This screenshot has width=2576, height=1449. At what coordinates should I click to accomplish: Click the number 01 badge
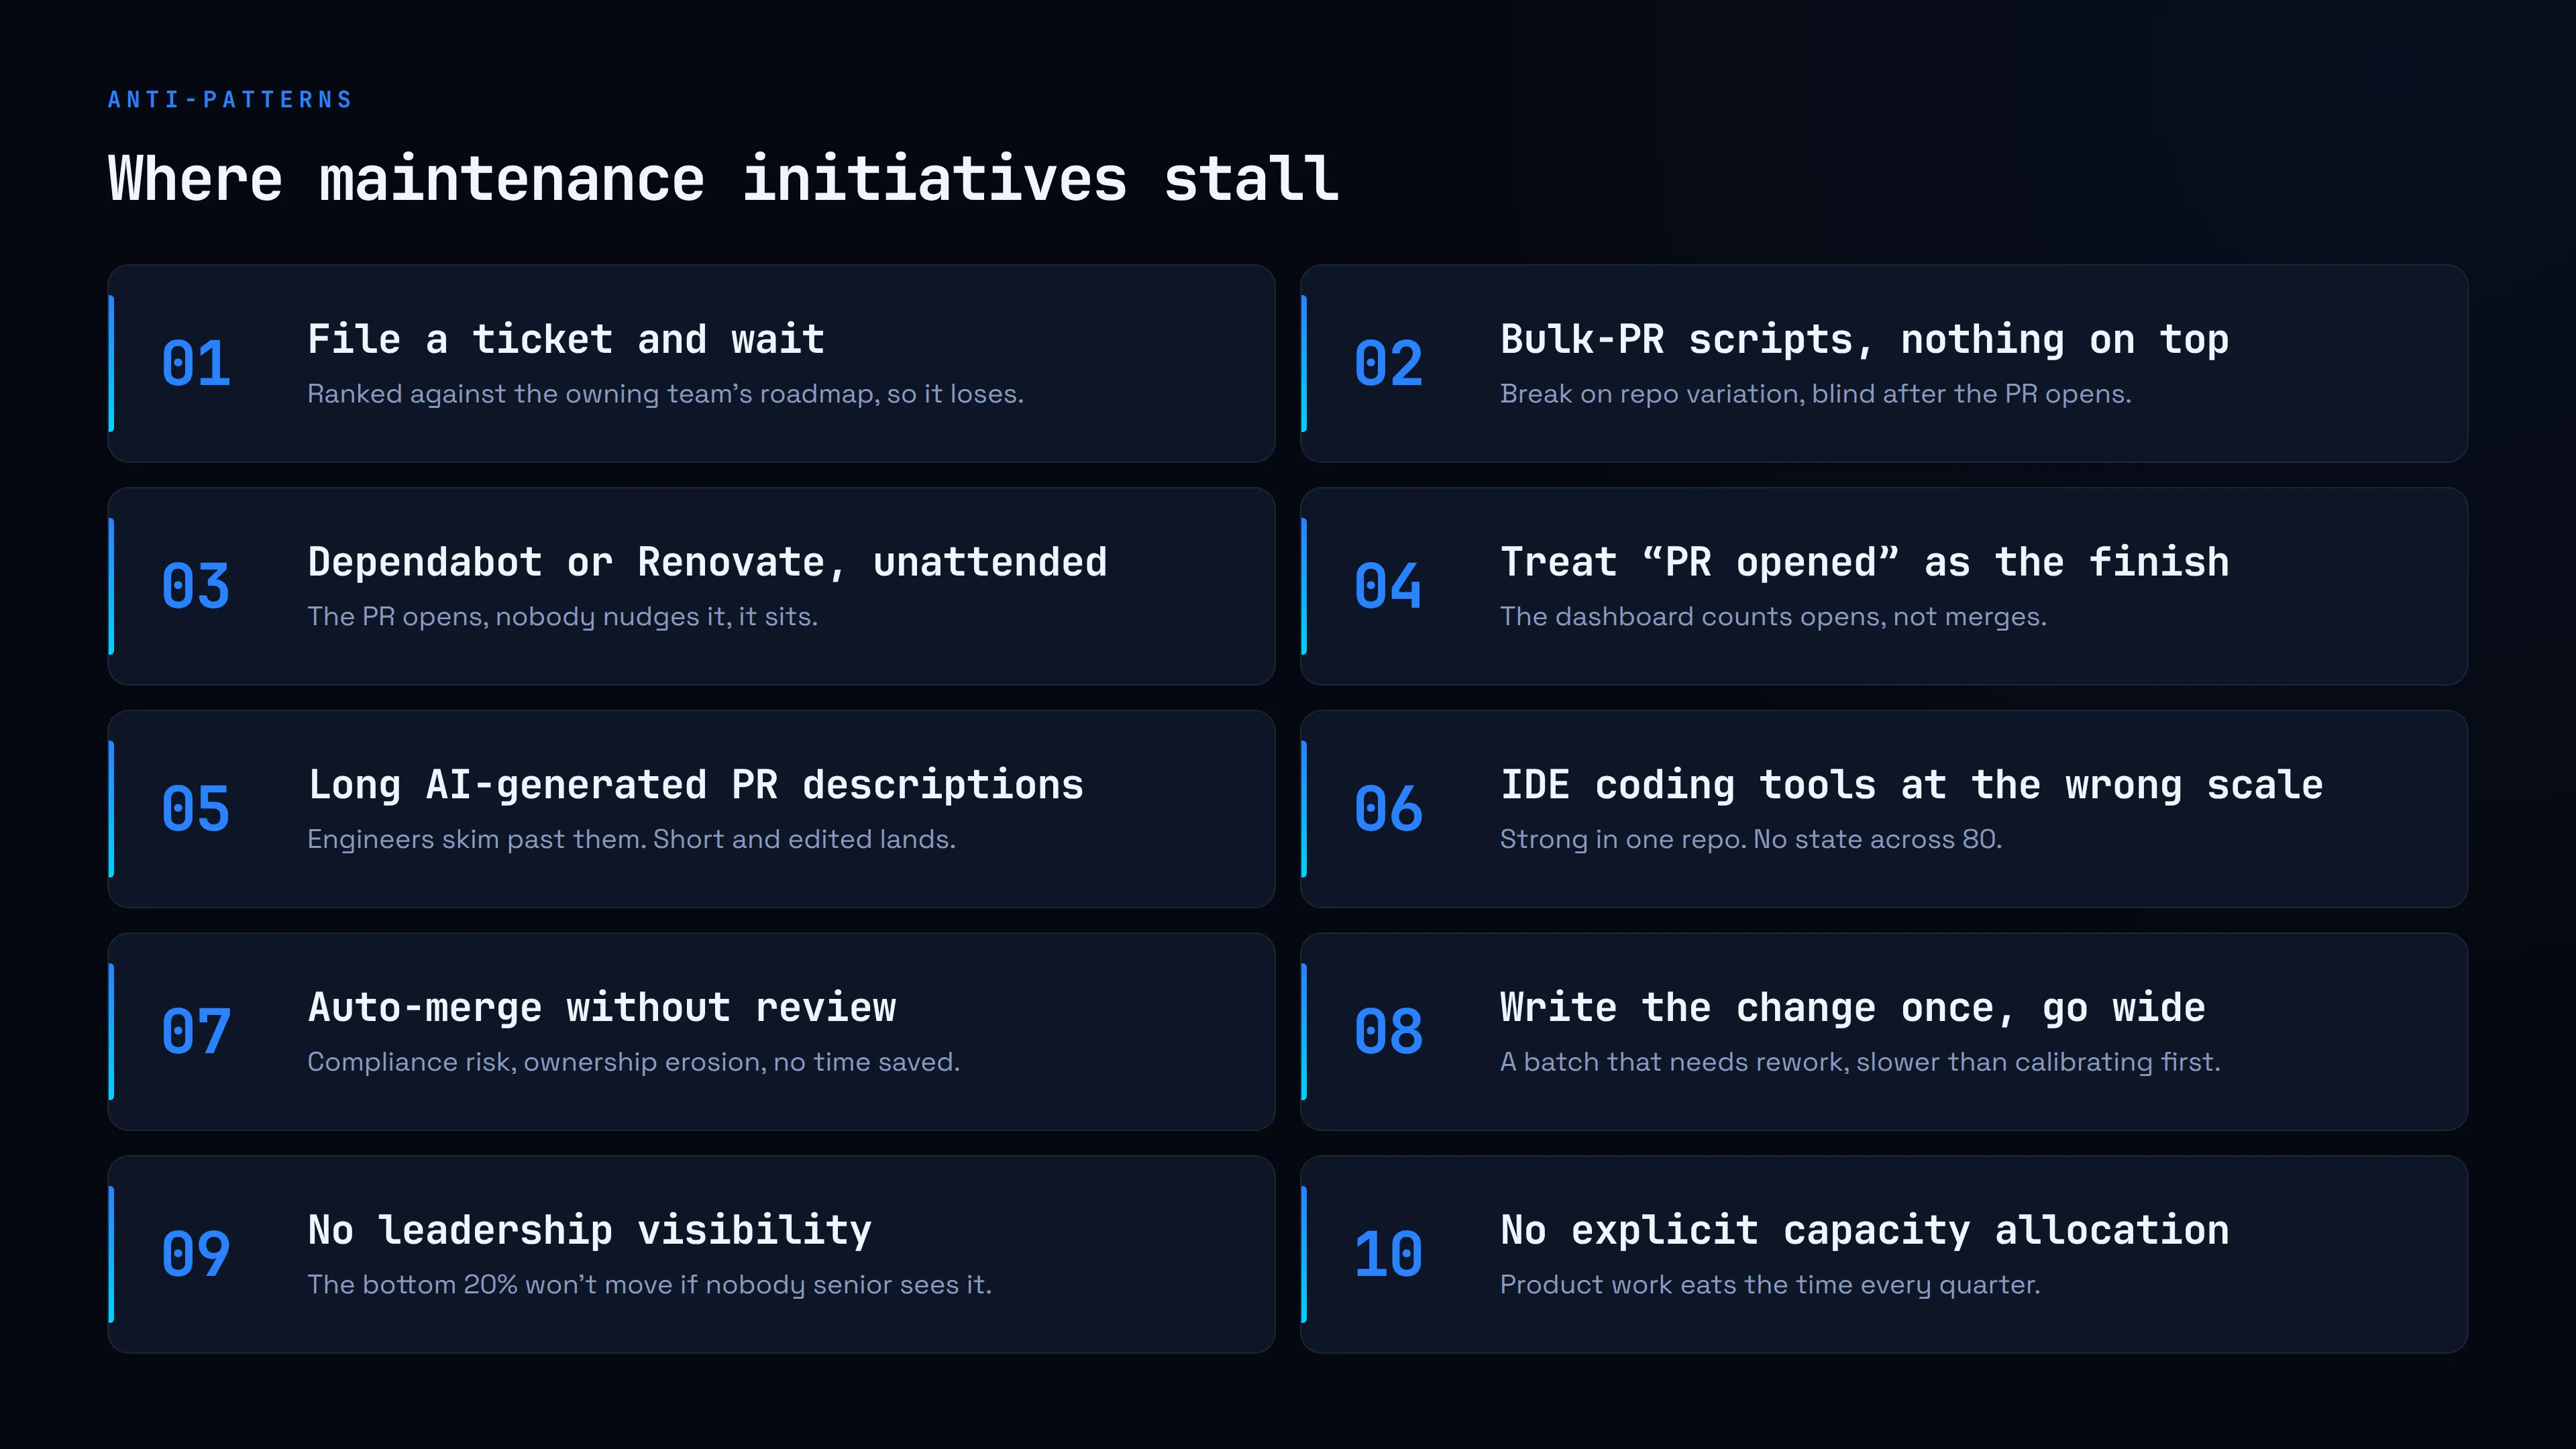pyautogui.click(x=196, y=364)
